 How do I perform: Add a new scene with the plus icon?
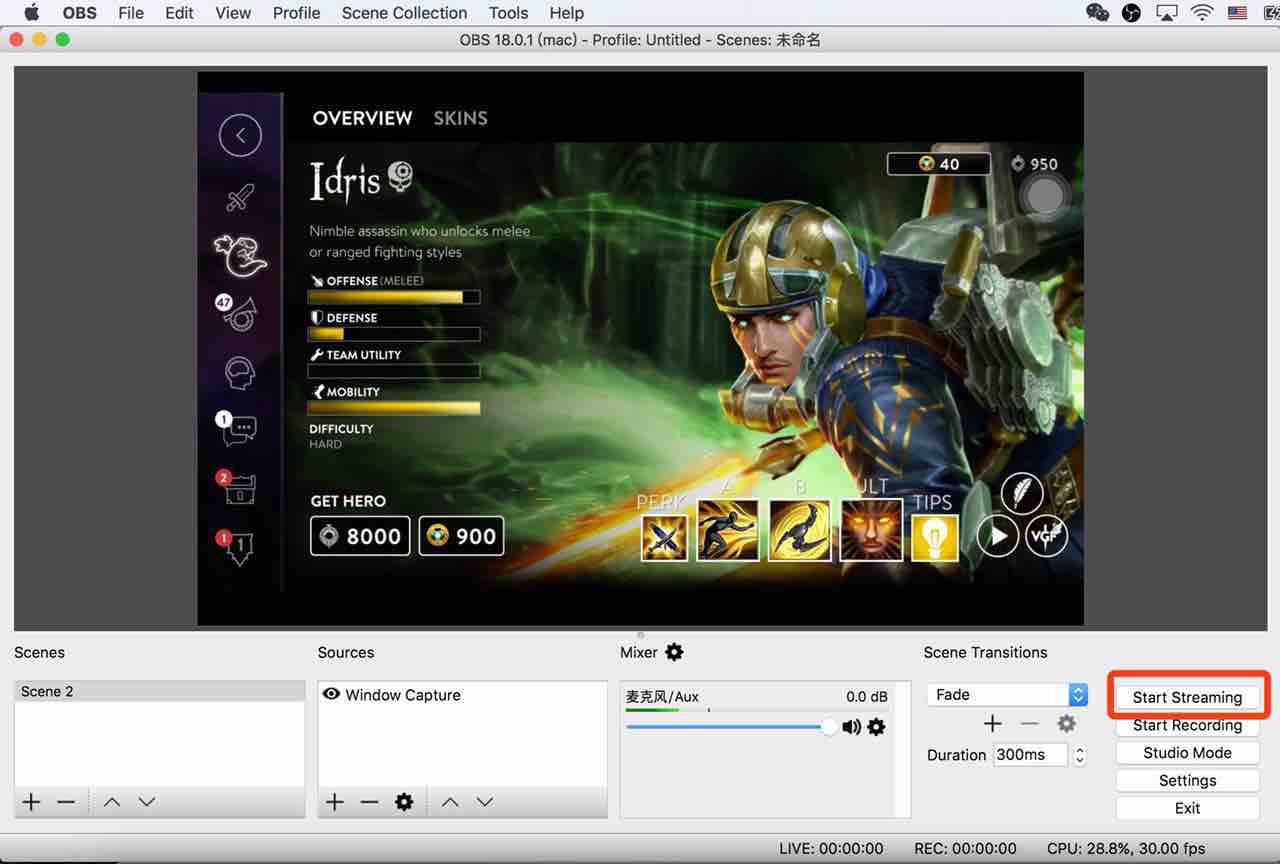(30, 801)
